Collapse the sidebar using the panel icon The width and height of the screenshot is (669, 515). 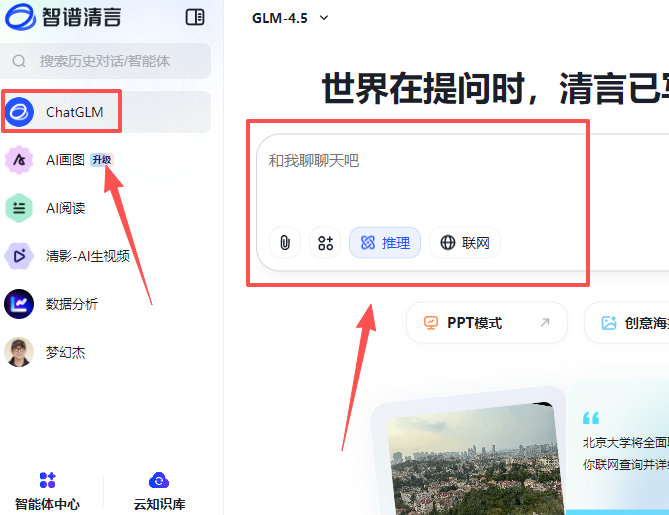pos(195,17)
